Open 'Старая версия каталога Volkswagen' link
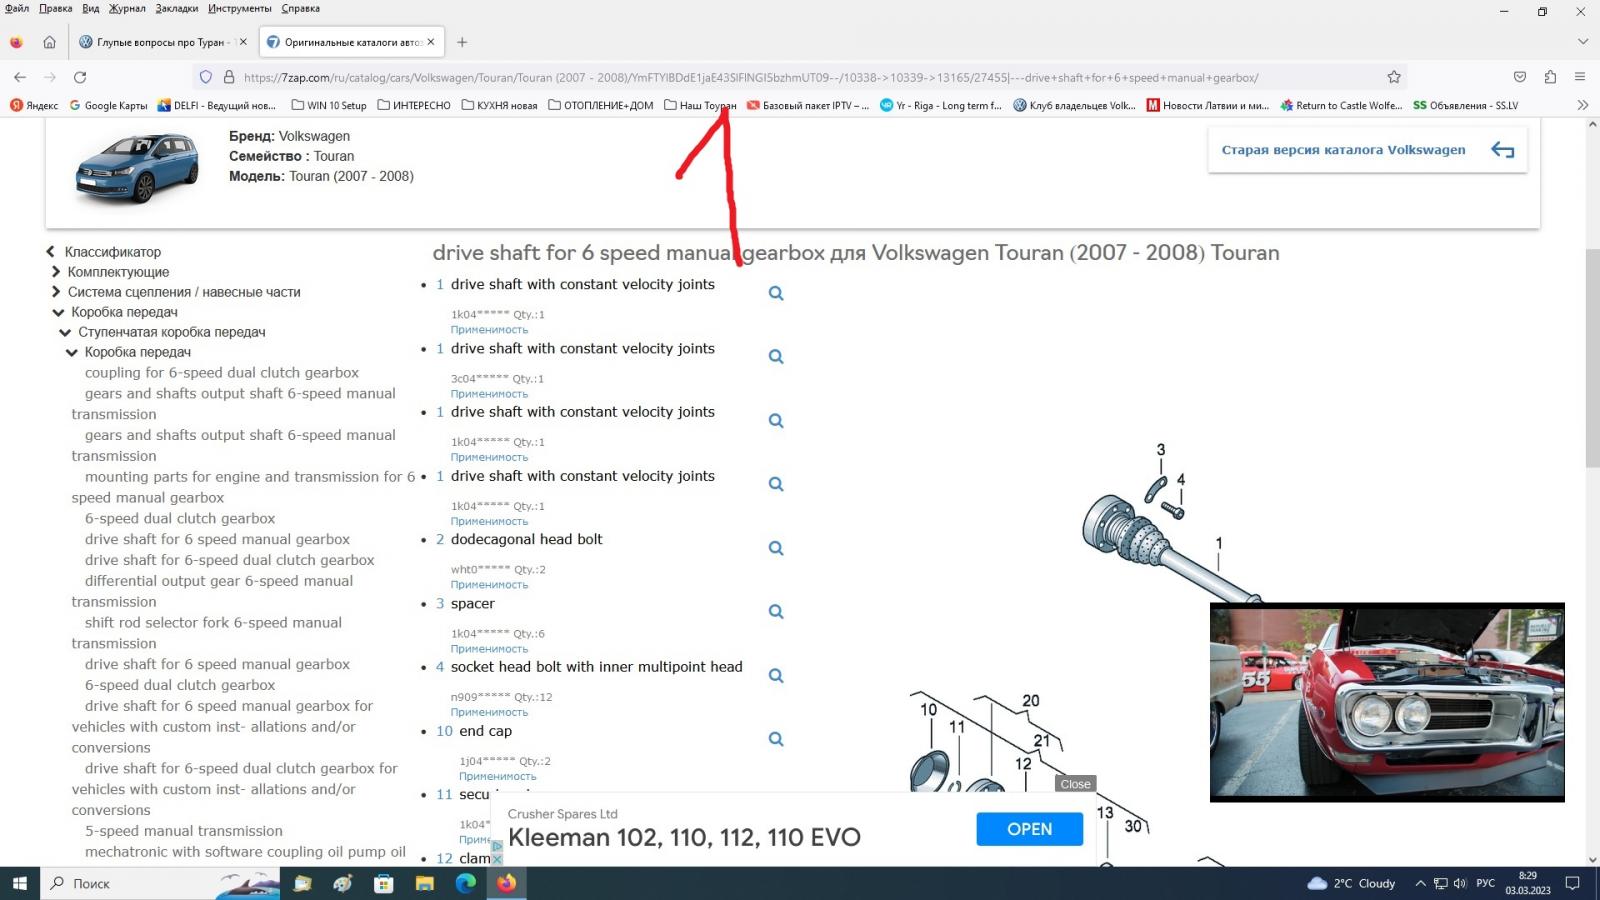1600x900 pixels. click(x=1343, y=150)
